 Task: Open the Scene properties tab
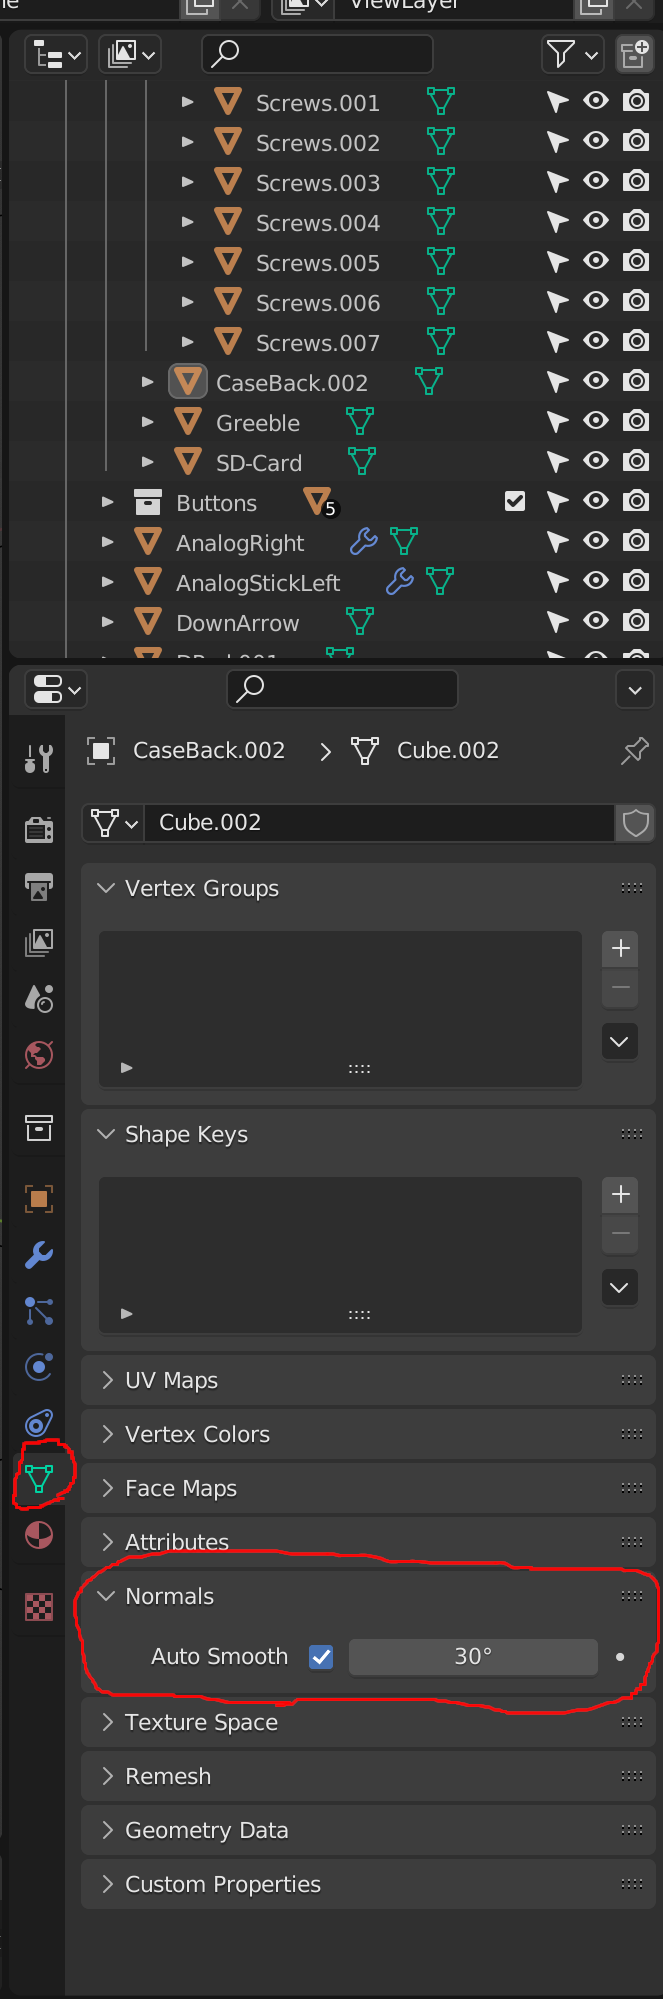click(x=39, y=997)
